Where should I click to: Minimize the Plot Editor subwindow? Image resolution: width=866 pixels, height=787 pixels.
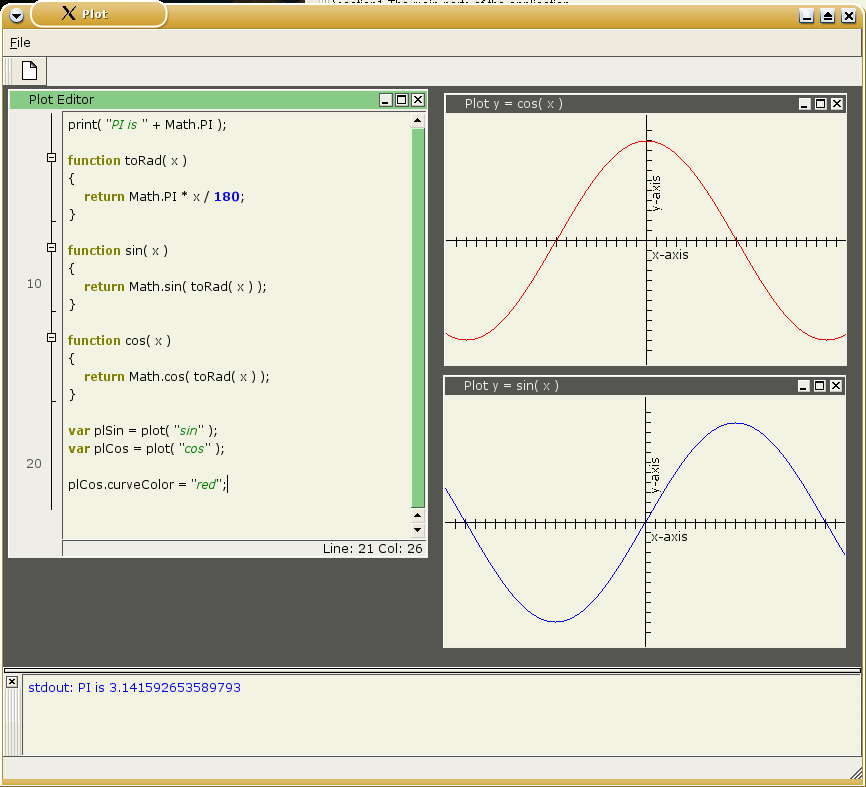(x=386, y=99)
